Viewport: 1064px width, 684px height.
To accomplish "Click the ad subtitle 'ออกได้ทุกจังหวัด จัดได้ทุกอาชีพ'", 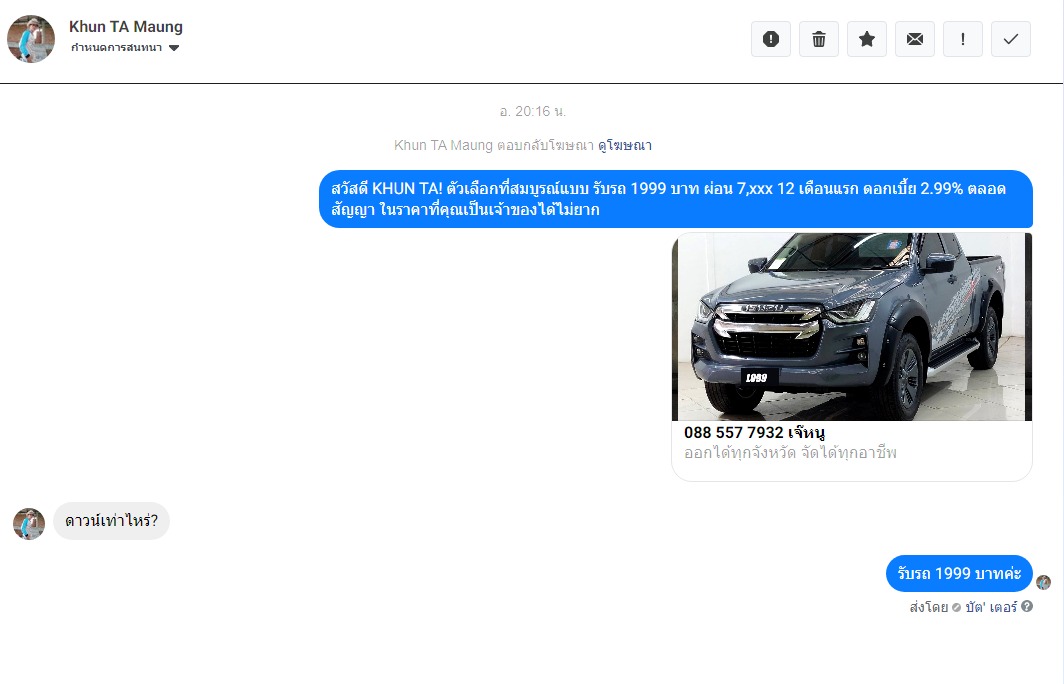I will coord(790,453).
